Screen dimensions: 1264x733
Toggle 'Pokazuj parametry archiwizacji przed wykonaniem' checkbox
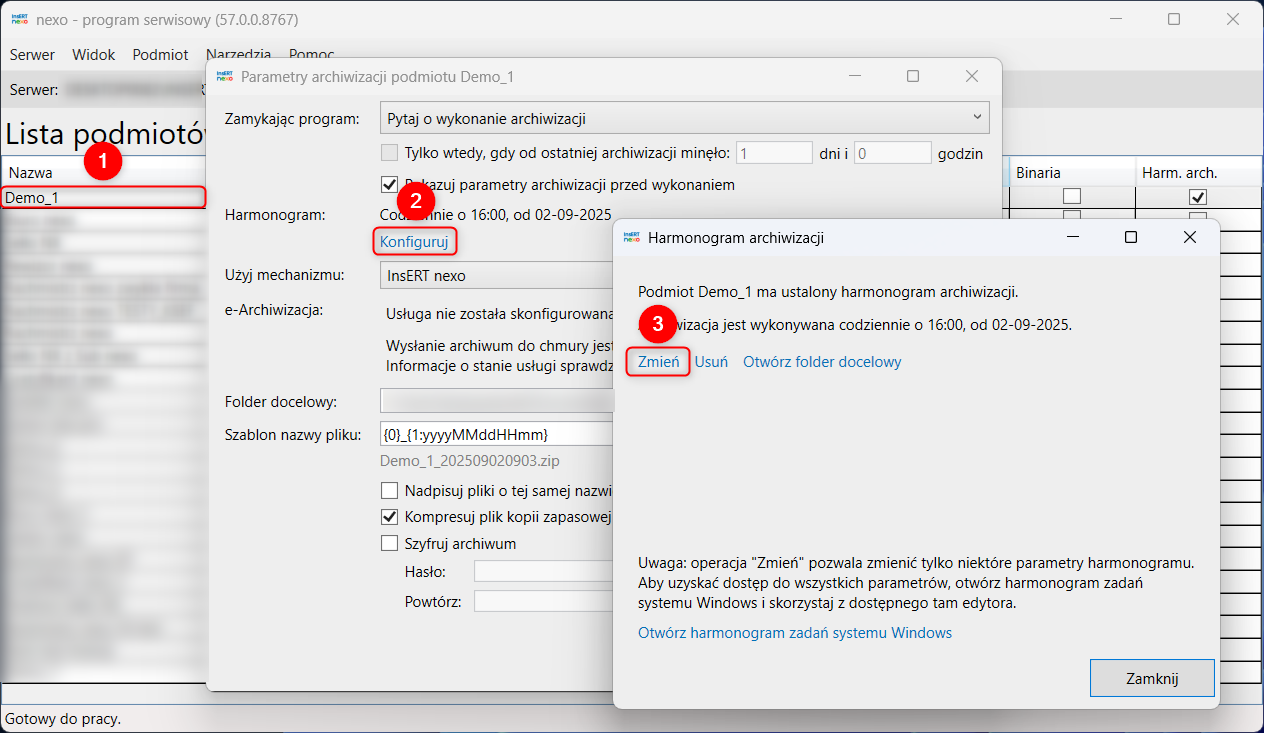390,184
